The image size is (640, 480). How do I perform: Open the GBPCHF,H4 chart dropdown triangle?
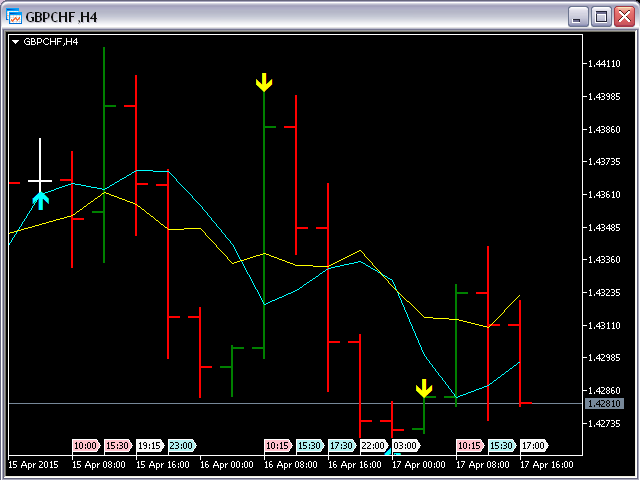point(16,42)
